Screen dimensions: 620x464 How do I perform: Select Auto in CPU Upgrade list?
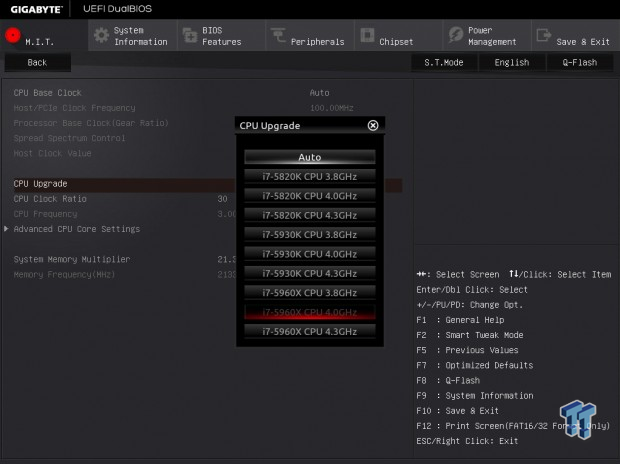tap(310, 157)
